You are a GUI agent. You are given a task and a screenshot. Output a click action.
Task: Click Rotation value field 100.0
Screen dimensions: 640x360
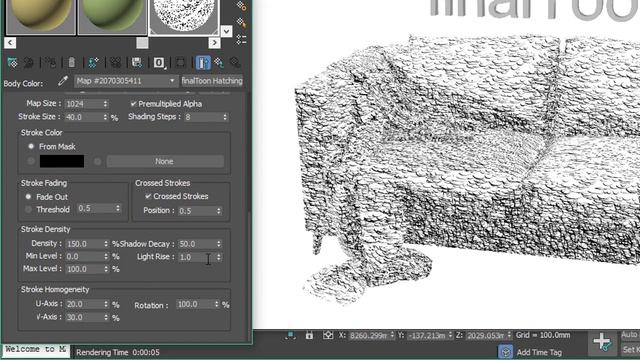[195, 304]
